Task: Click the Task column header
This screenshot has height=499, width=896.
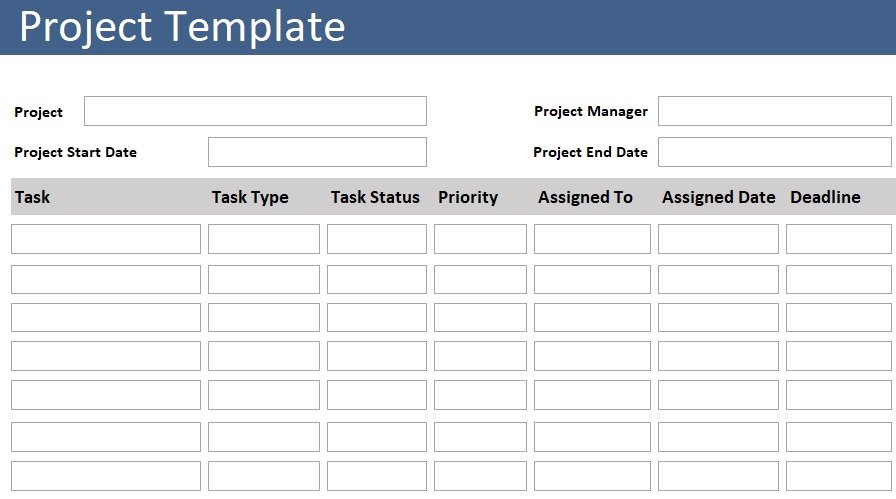Action: coord(33,197)
